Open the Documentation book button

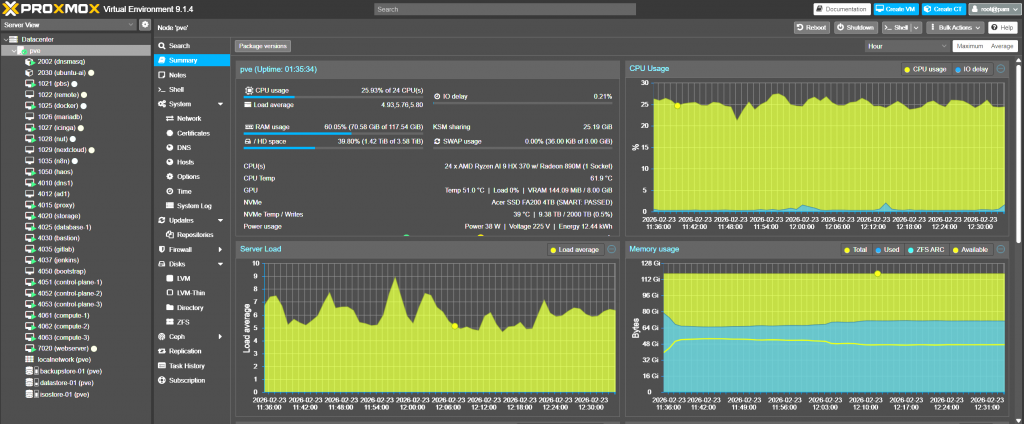click(840, 9)
